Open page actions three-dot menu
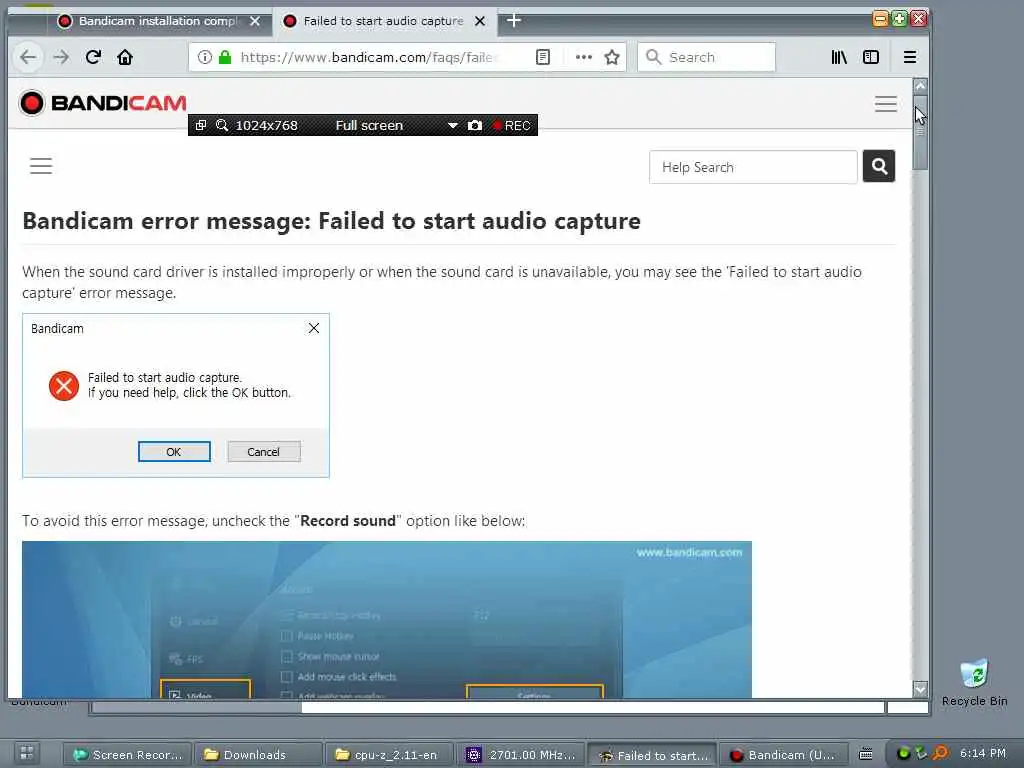The image size is (1024, 768). pos(584,57)
